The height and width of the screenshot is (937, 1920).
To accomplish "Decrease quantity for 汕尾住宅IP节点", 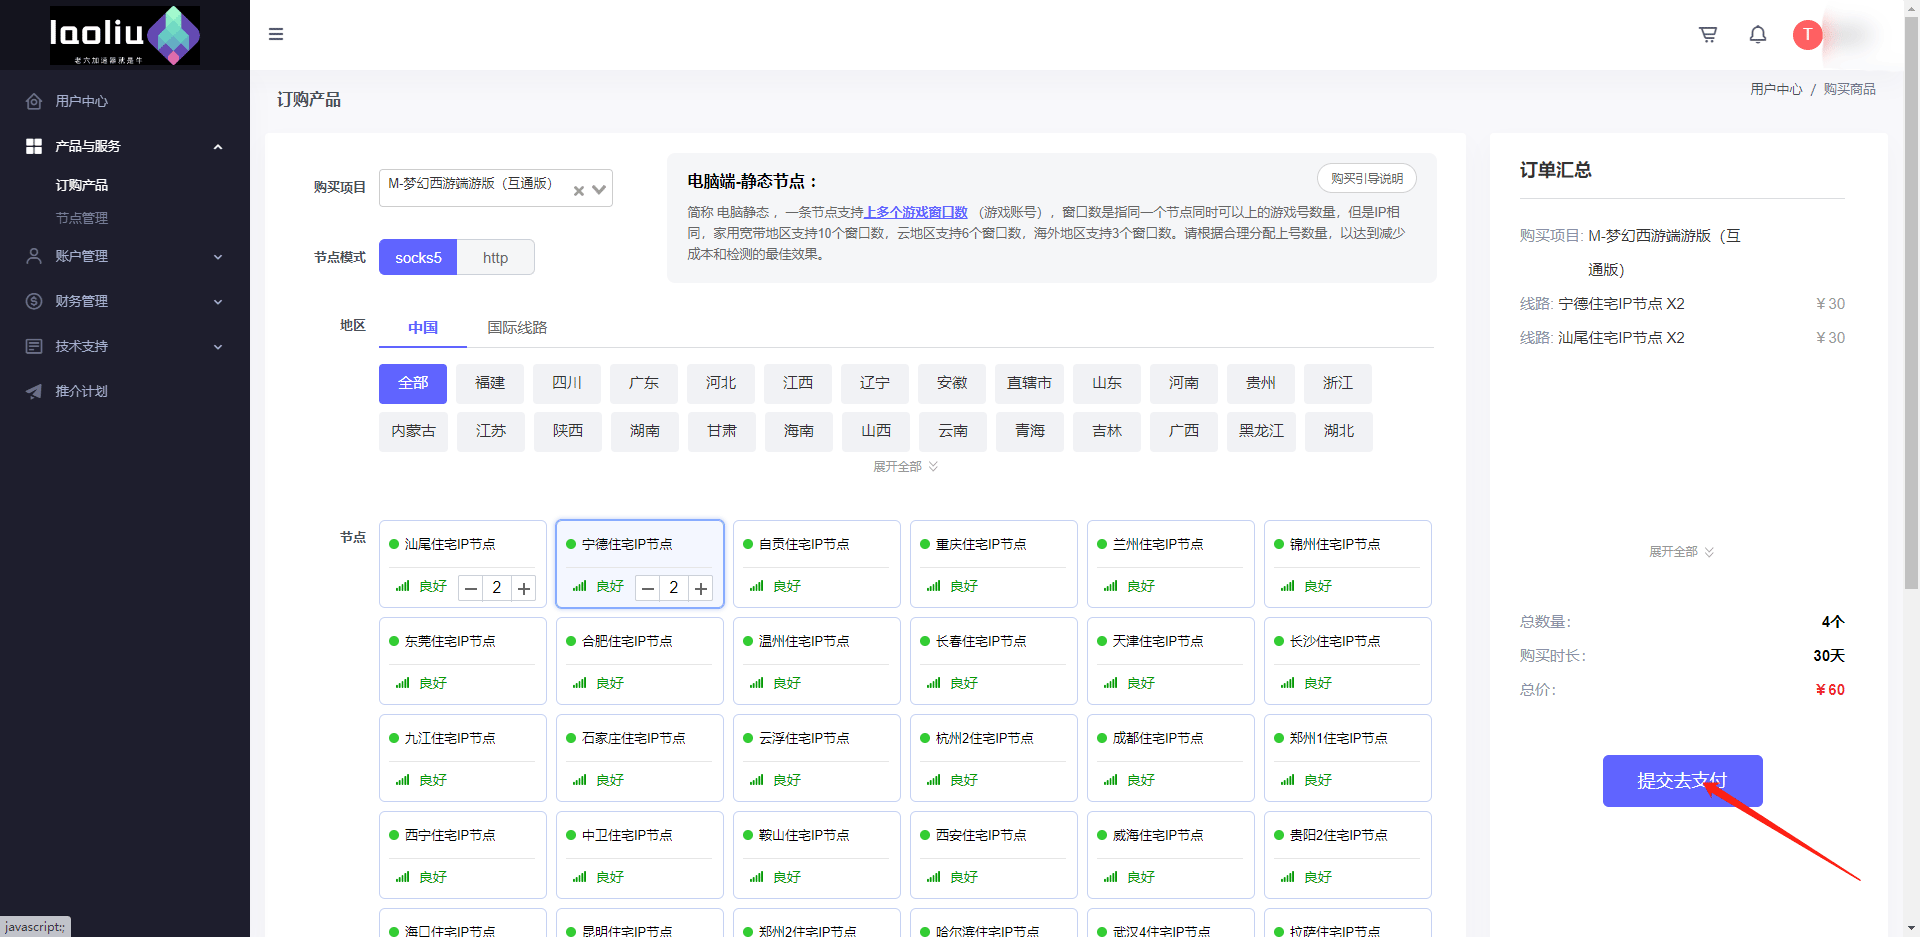I will pyautogui.click(x=471, y=589).
